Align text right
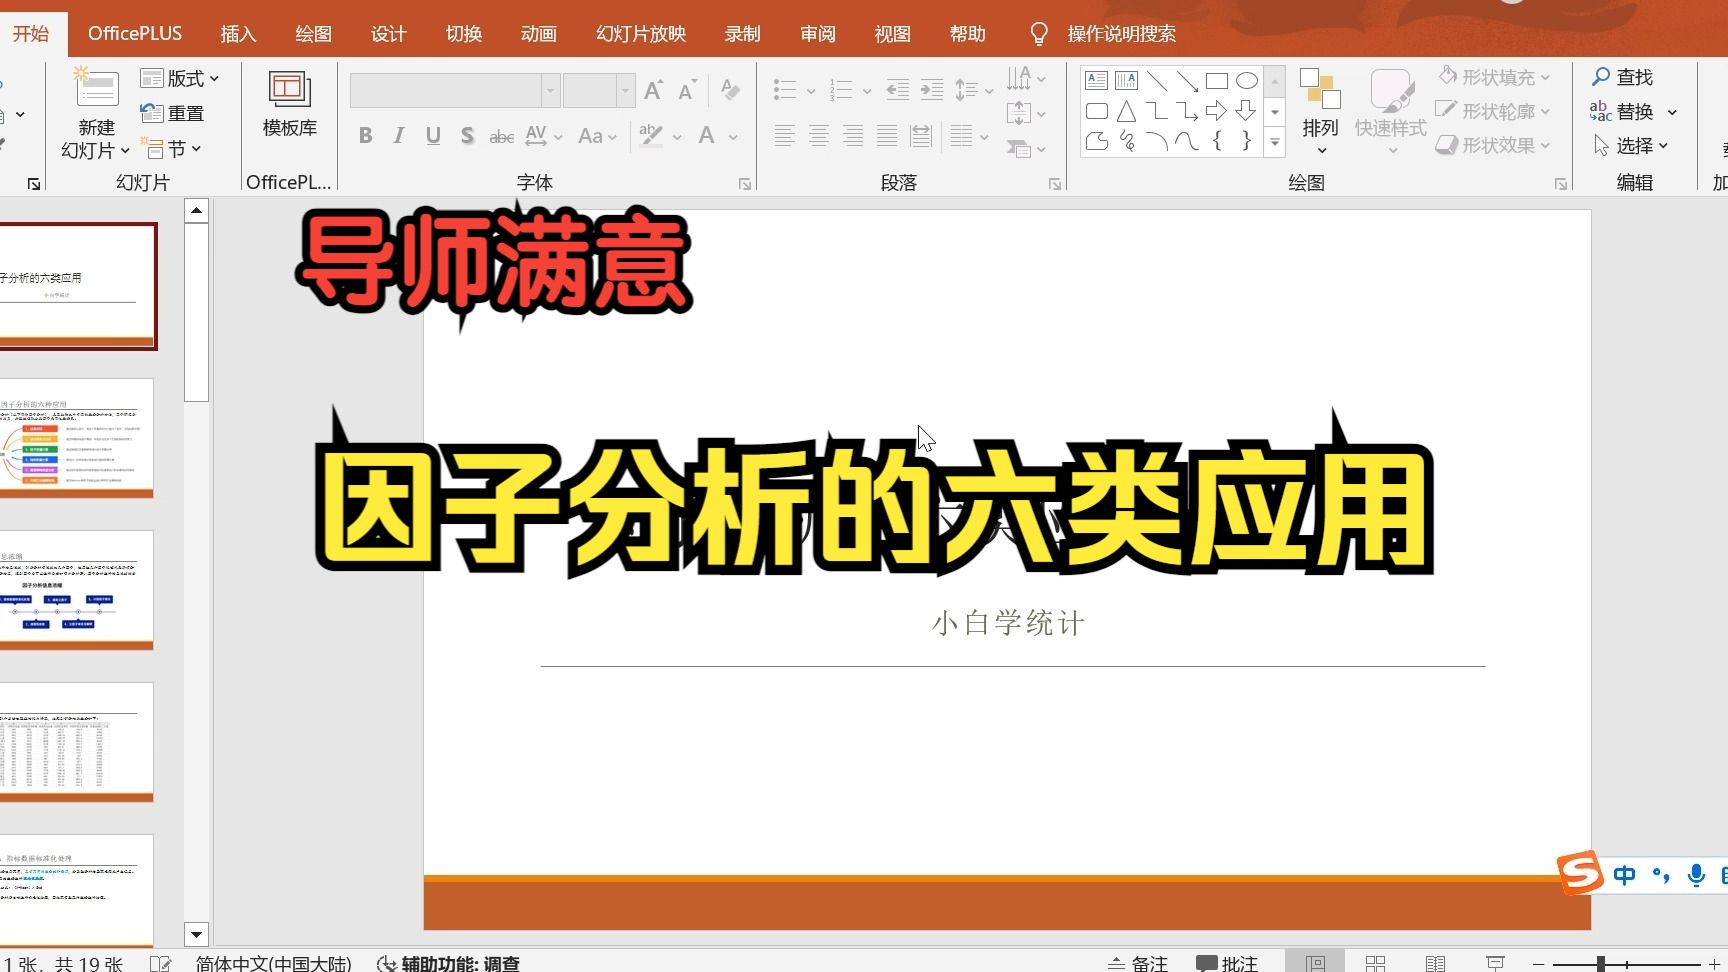The image size is (1728, 972). pyautogui.click(x=853, y=136)
